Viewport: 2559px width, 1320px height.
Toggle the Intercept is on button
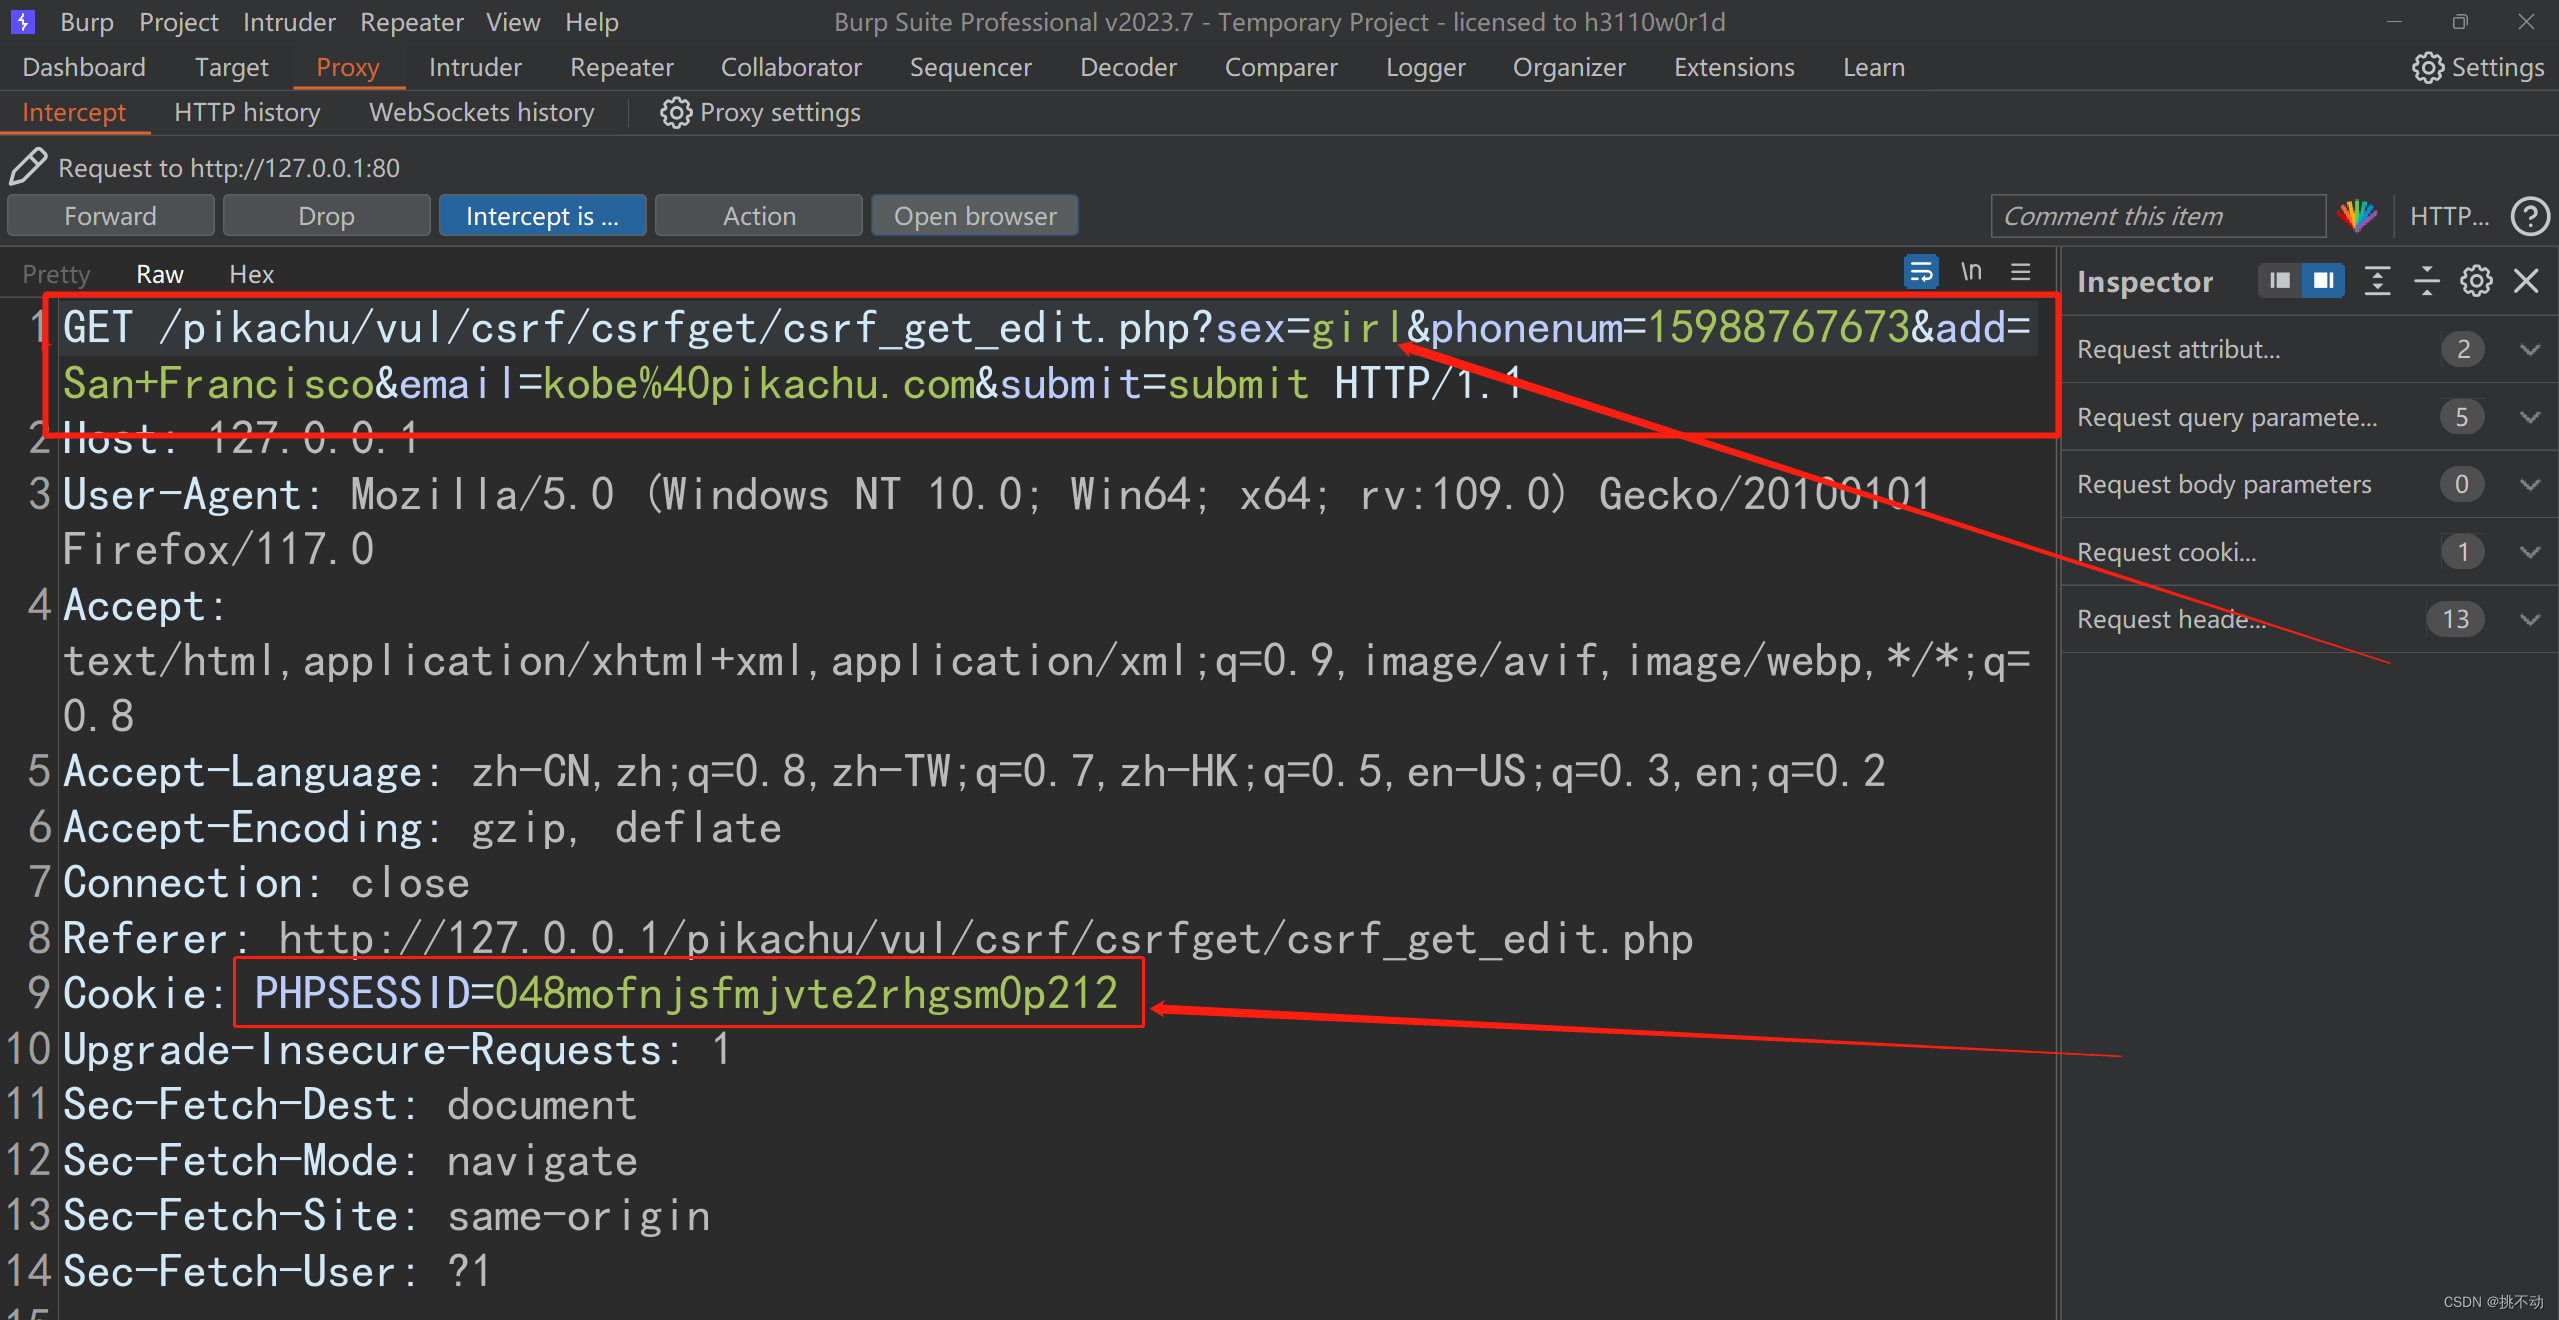pos(543,216)
